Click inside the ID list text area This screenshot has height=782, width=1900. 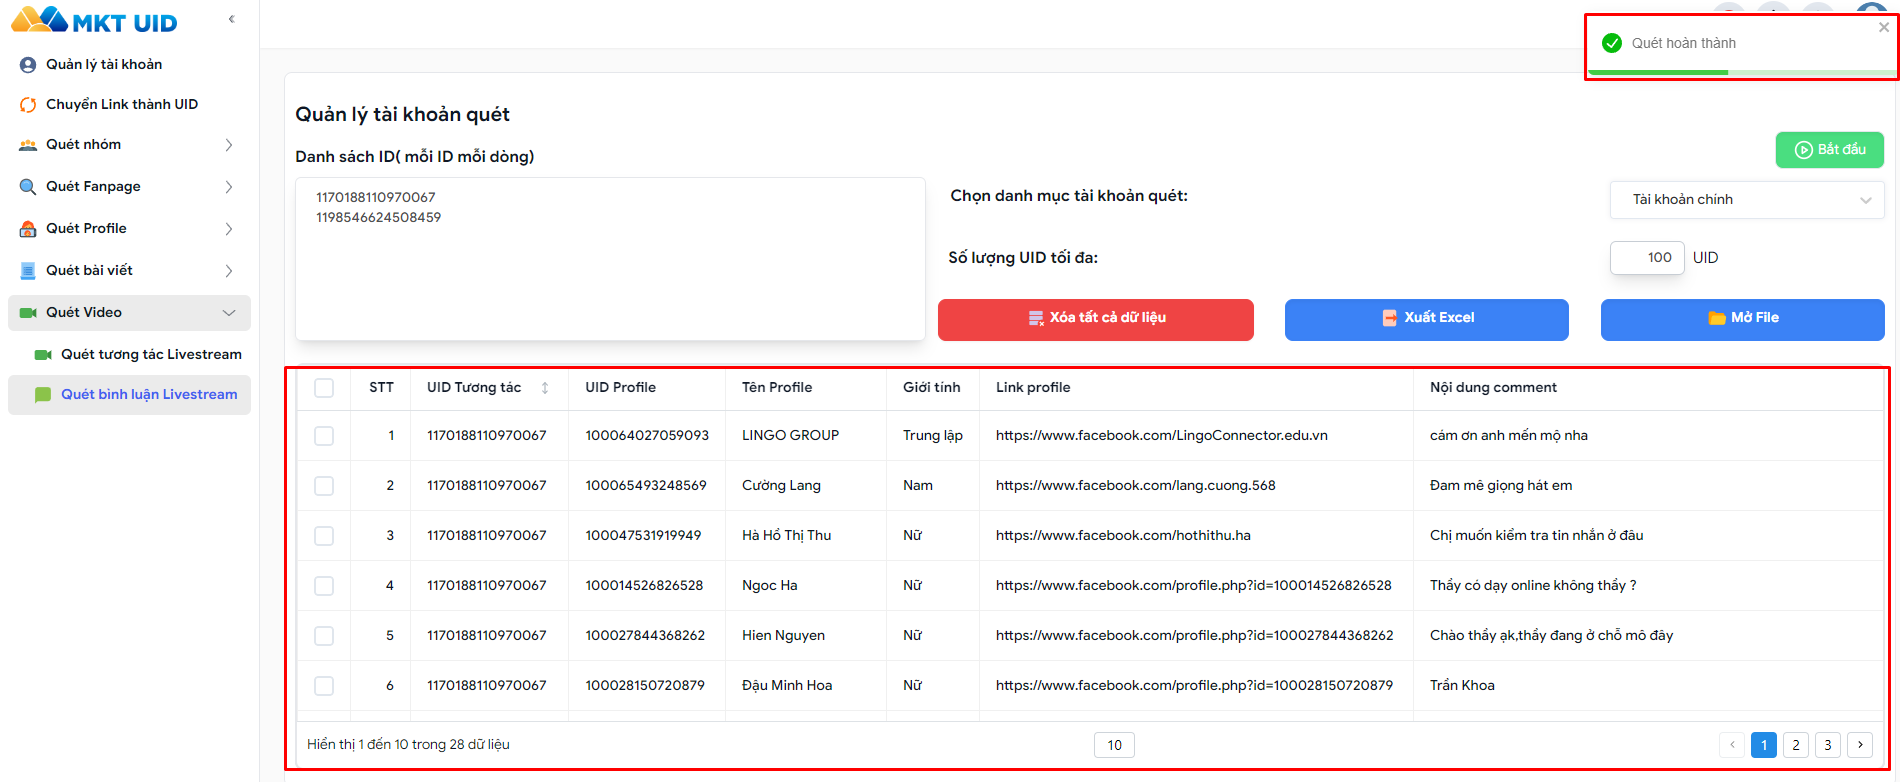coord(610,259)
